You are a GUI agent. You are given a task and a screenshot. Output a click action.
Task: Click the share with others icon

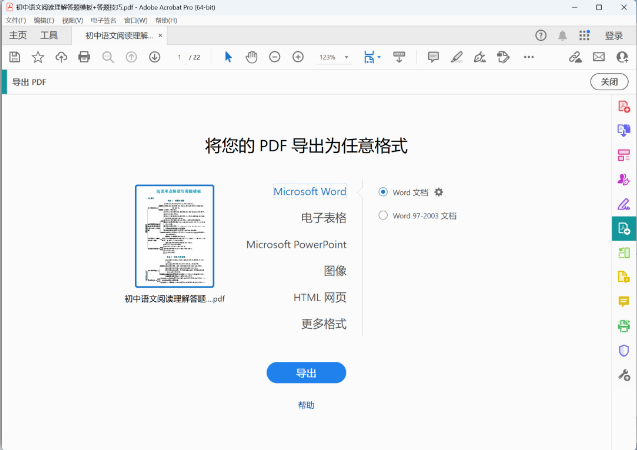click(622, 57)
